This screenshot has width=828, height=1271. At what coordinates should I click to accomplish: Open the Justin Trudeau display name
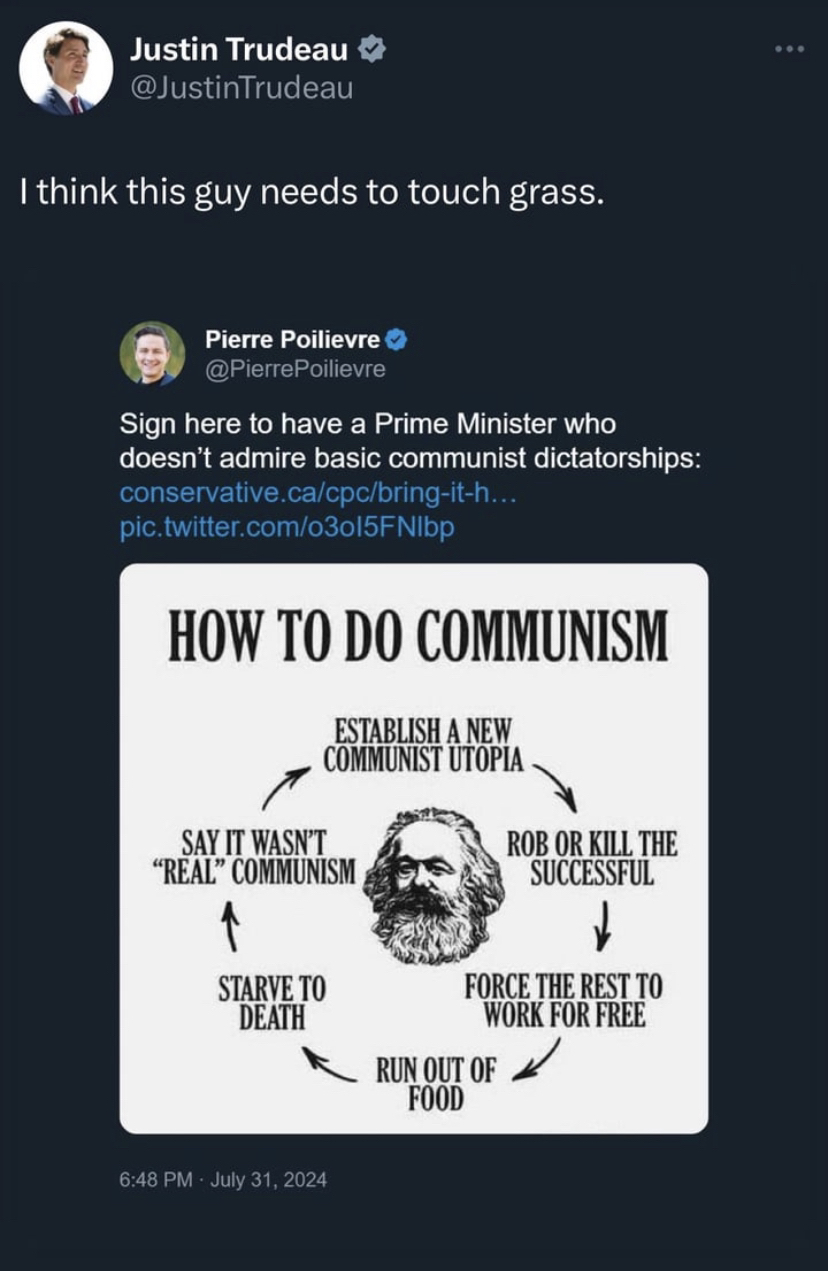click(239, 47)
